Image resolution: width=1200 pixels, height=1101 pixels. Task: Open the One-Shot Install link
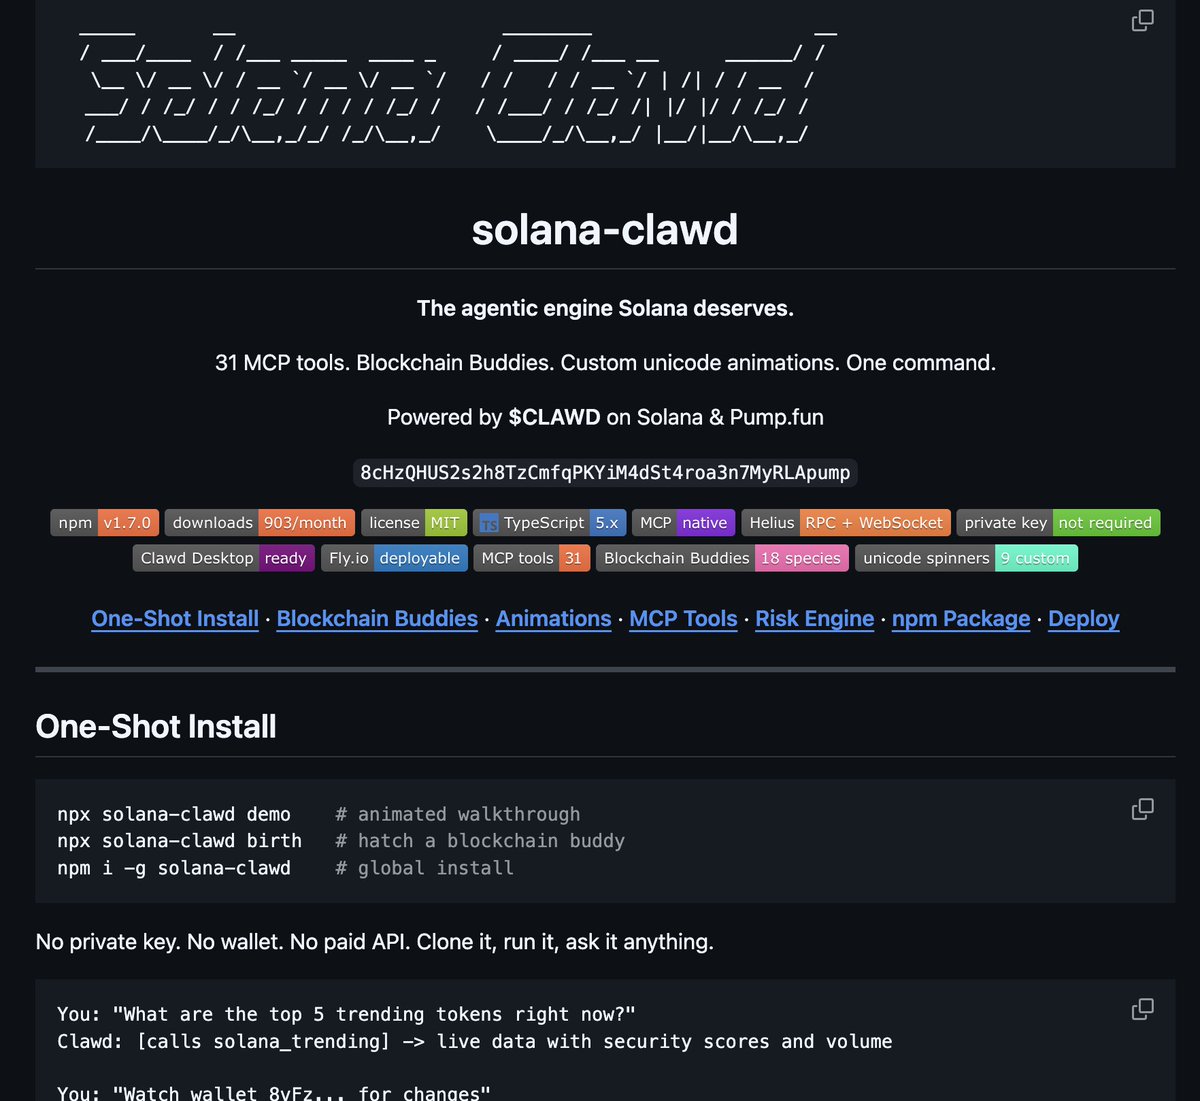click(175, 619)
